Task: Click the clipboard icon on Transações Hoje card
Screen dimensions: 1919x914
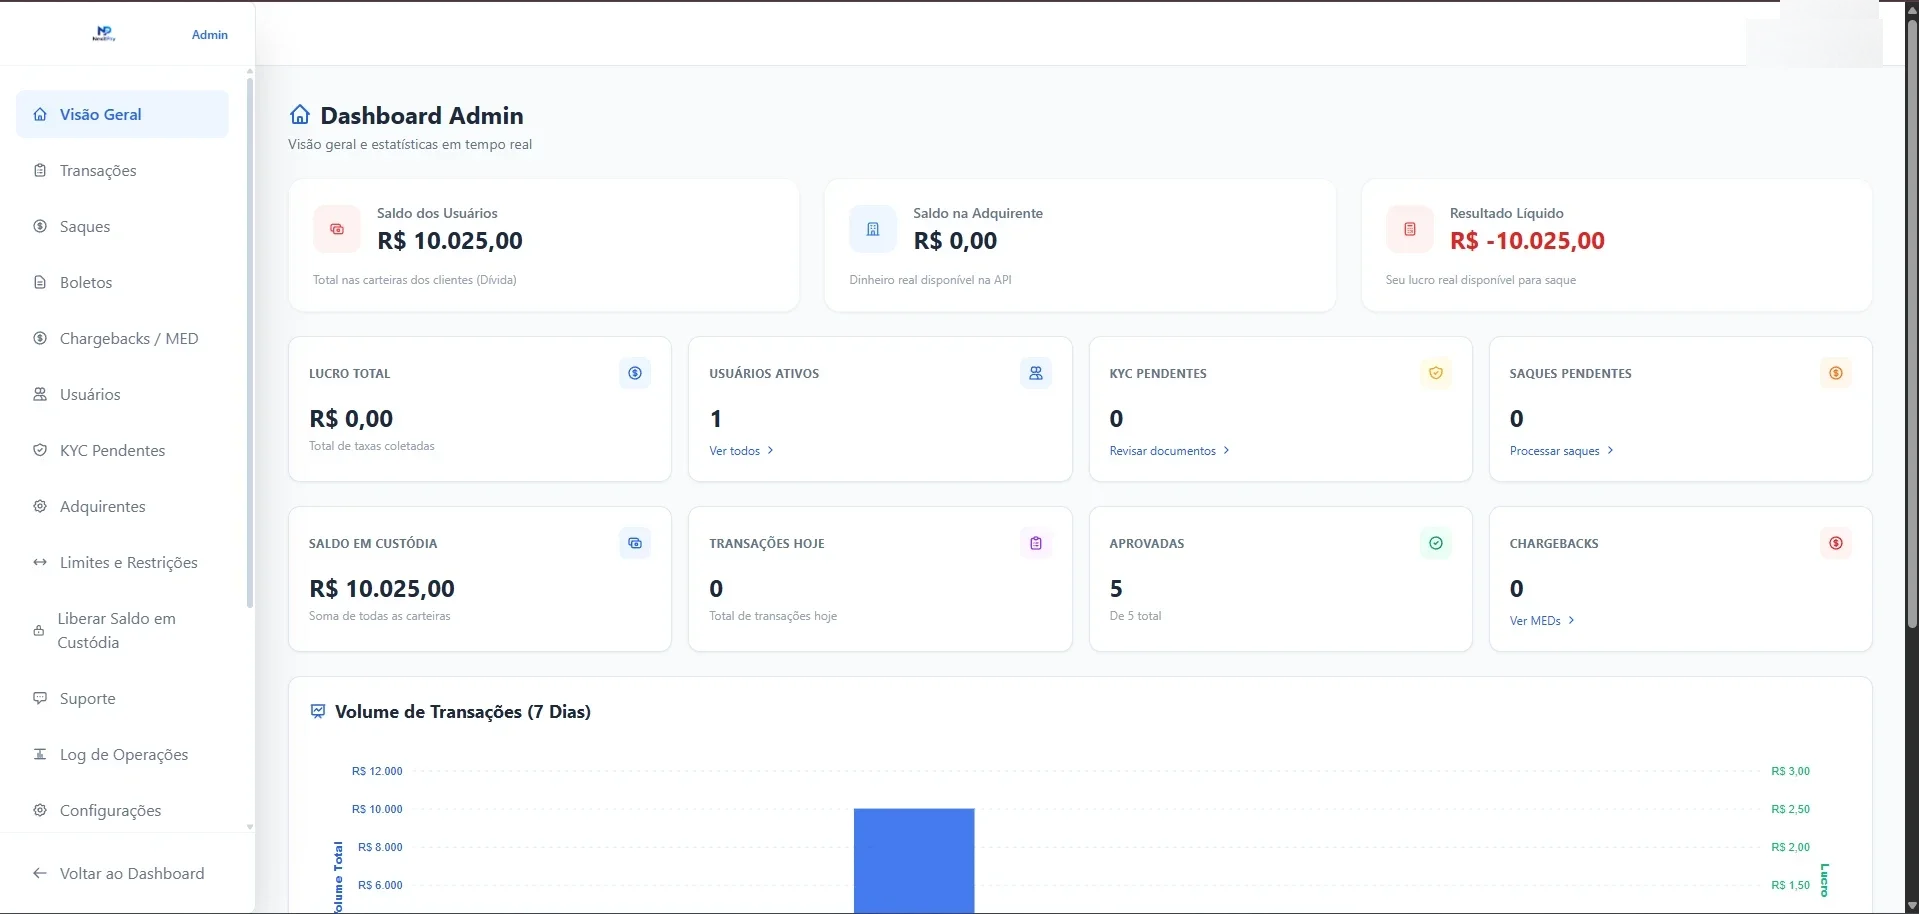Action: (1036, 543)
